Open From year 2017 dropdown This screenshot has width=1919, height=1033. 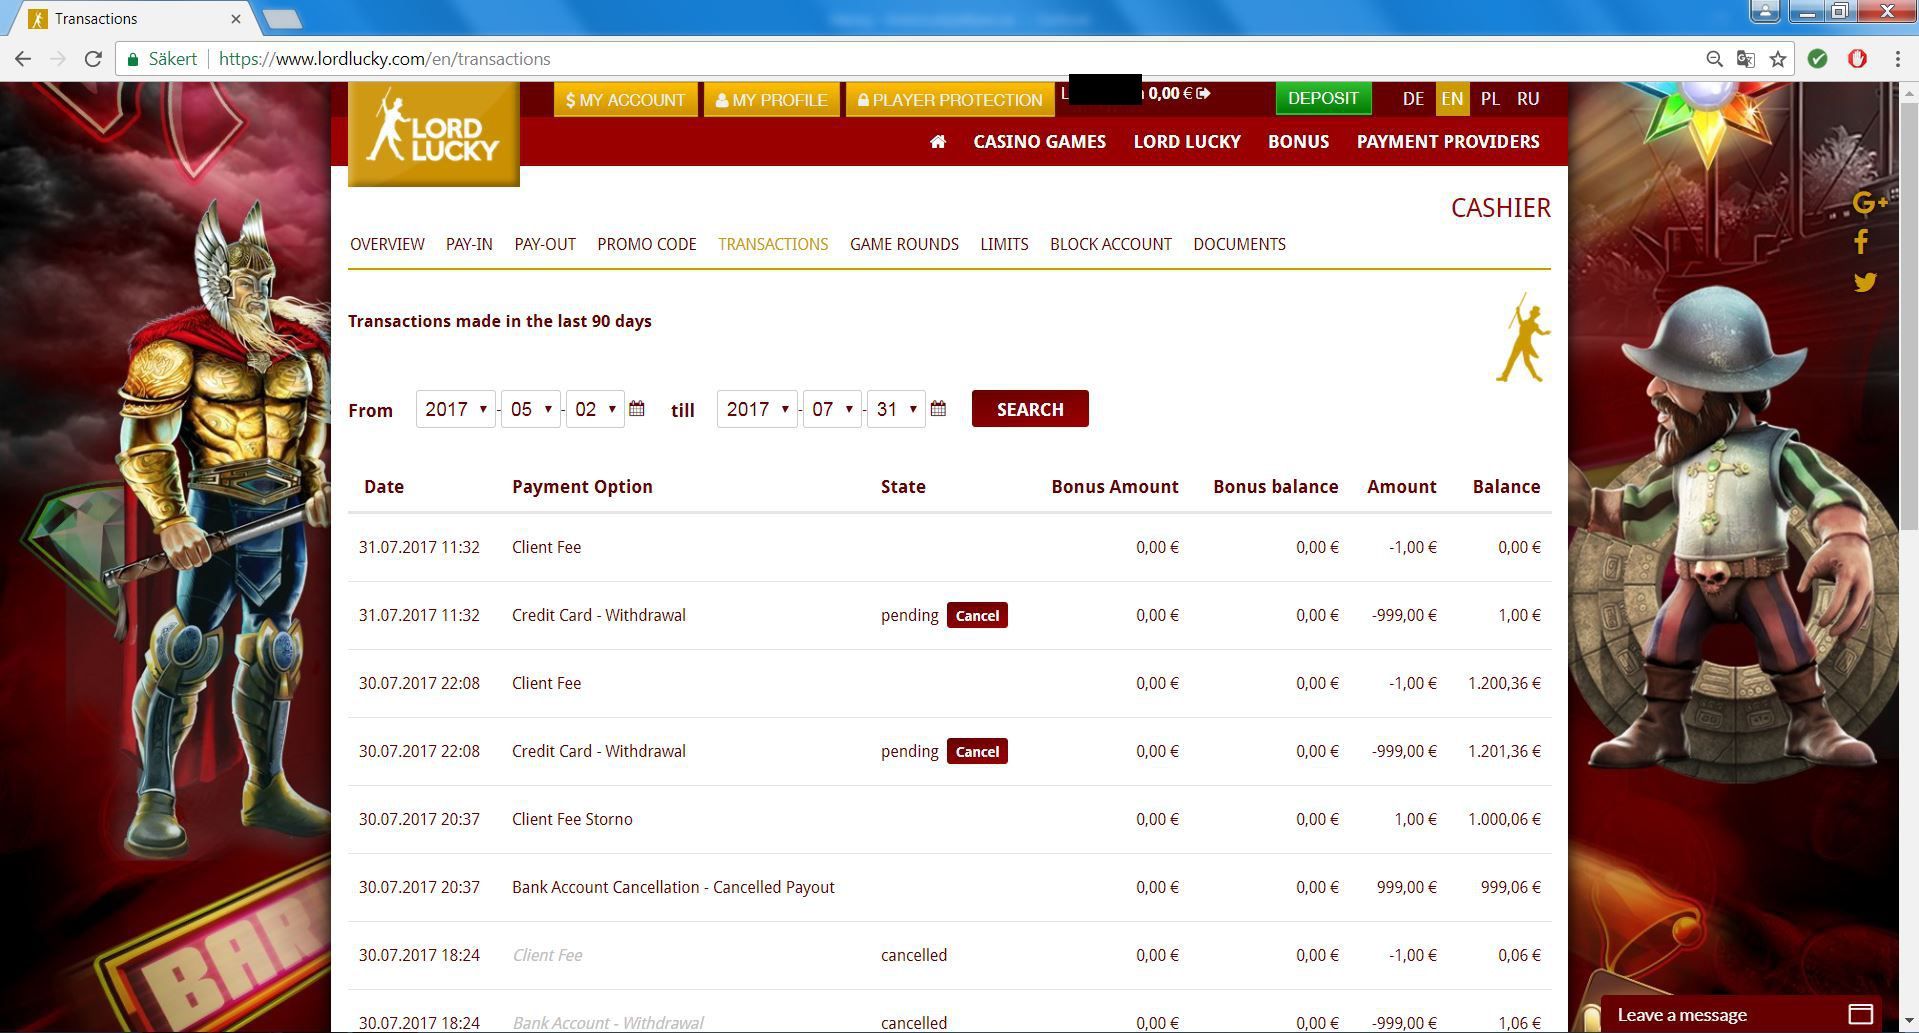point(455,409)
